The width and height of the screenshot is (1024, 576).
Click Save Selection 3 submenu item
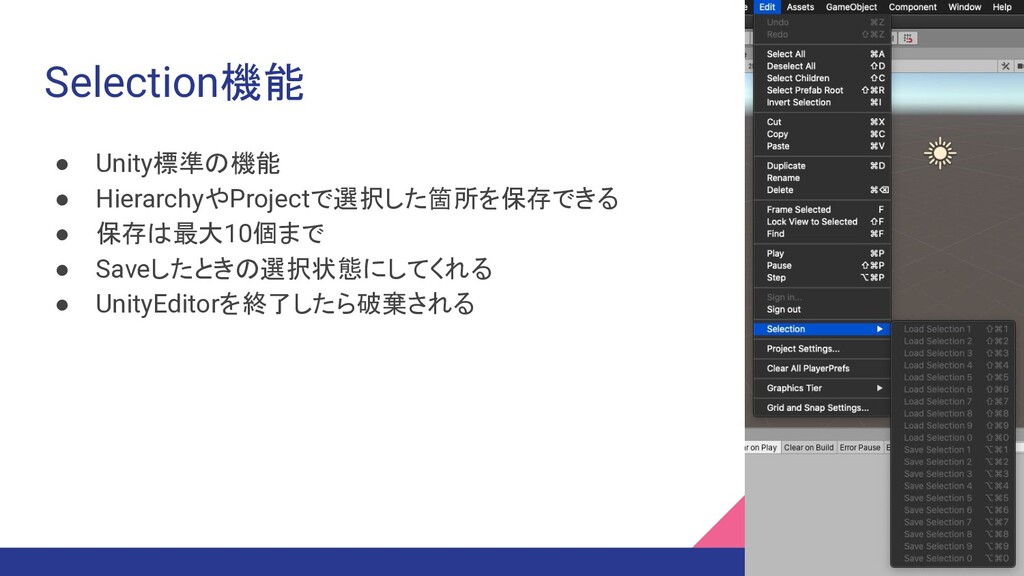(955, 474)
